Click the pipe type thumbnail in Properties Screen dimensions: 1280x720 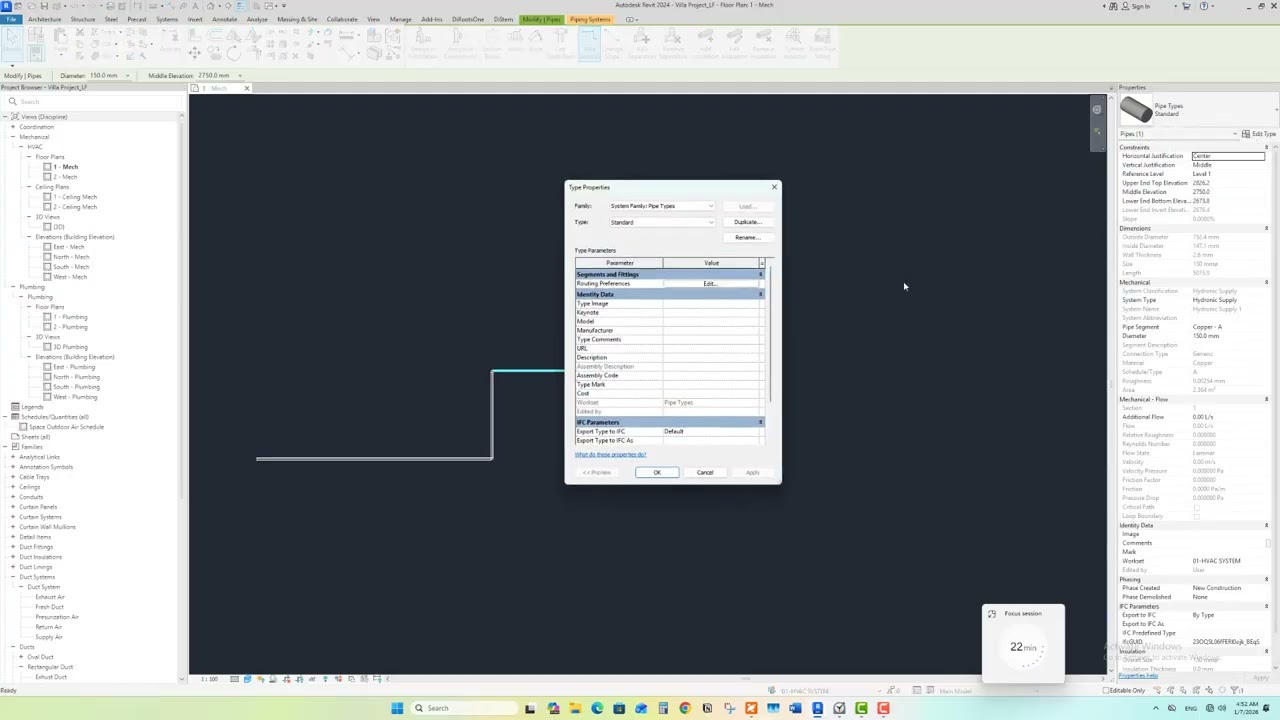[x=1136, y=109]
